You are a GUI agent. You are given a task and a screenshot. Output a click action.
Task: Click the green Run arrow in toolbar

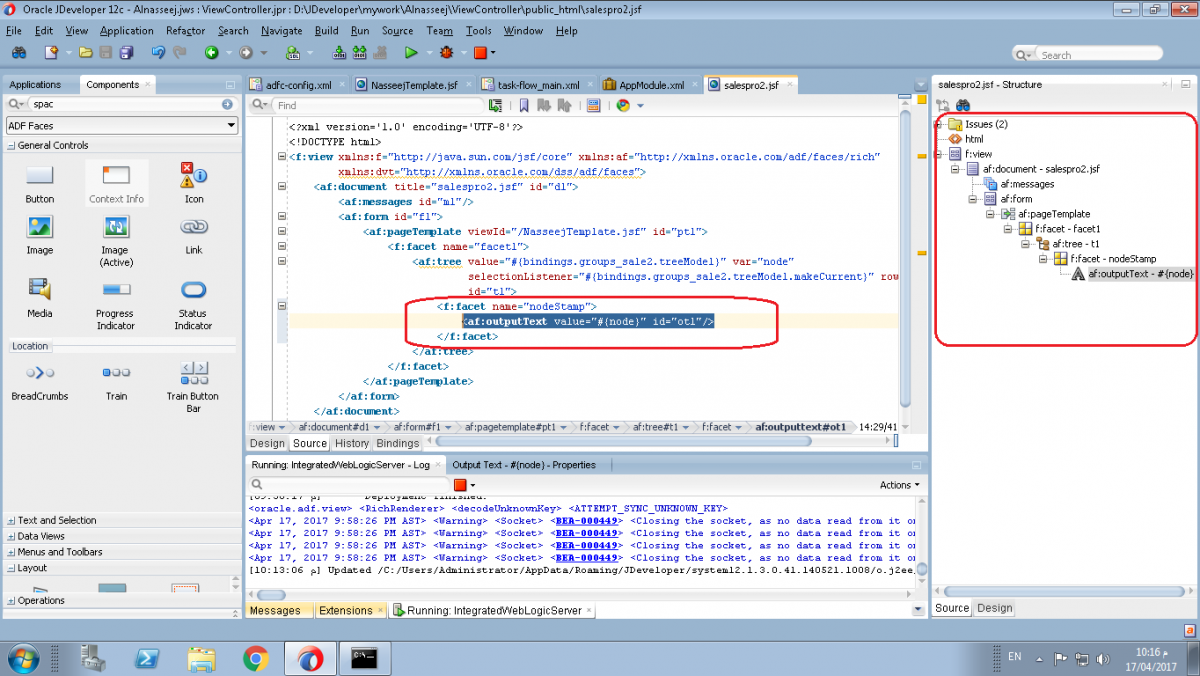click(x=411, y=53)
